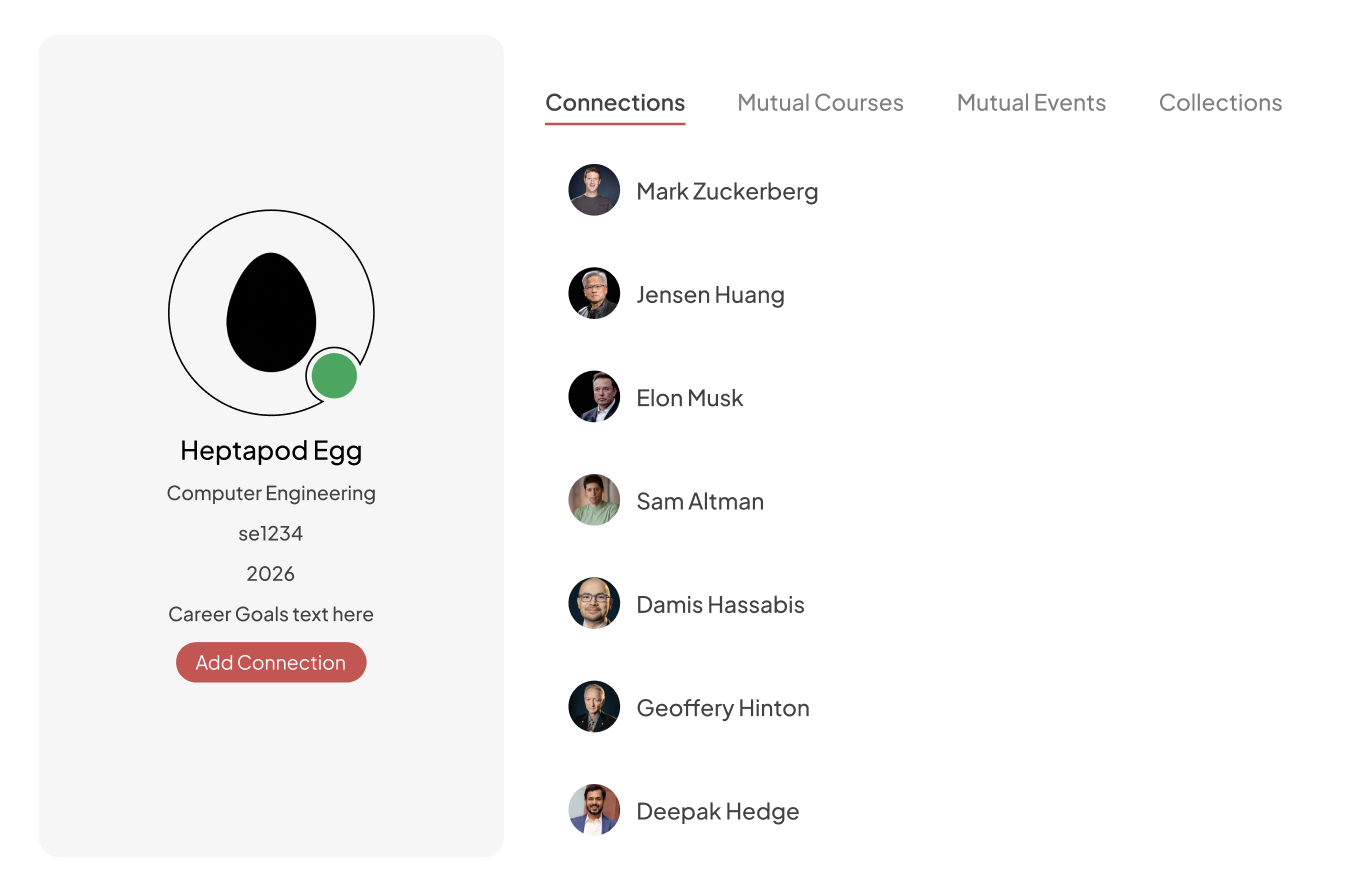Click Sam Altman's avatar photo
Image resolution: width=1356 pixels, height=888 pixels.
594,500
